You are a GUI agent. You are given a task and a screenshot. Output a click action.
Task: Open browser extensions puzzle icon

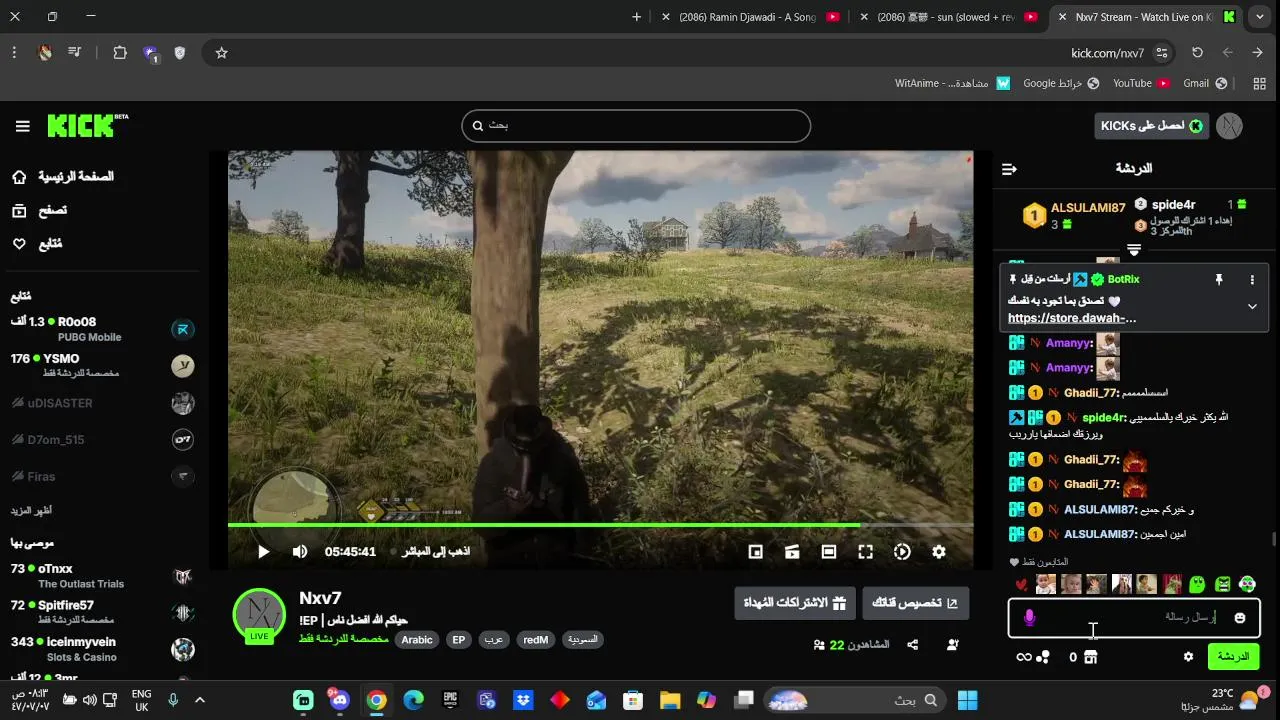point(120,53)
